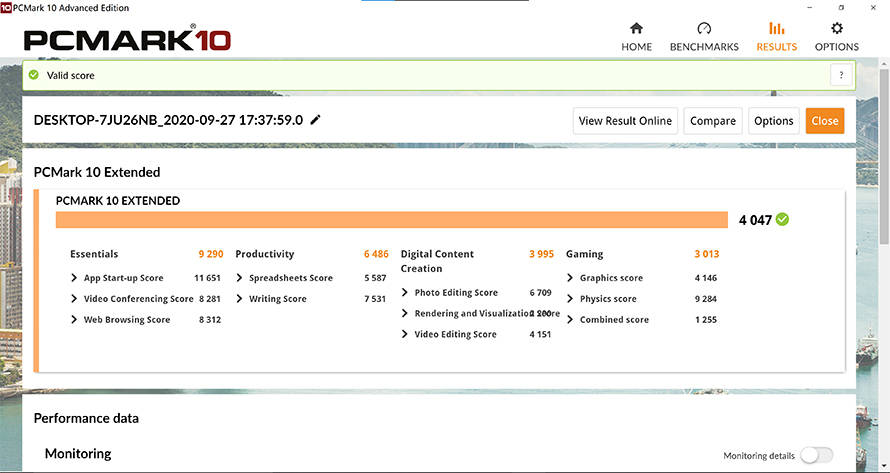Select the Results bar chart icon
890x473 pixels.
pyautogui.click(x=776, y=28)
